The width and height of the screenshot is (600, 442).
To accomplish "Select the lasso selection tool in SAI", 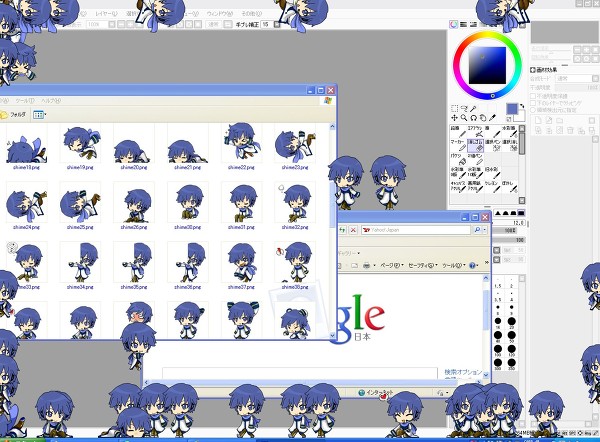I will [x=464, y=108].
